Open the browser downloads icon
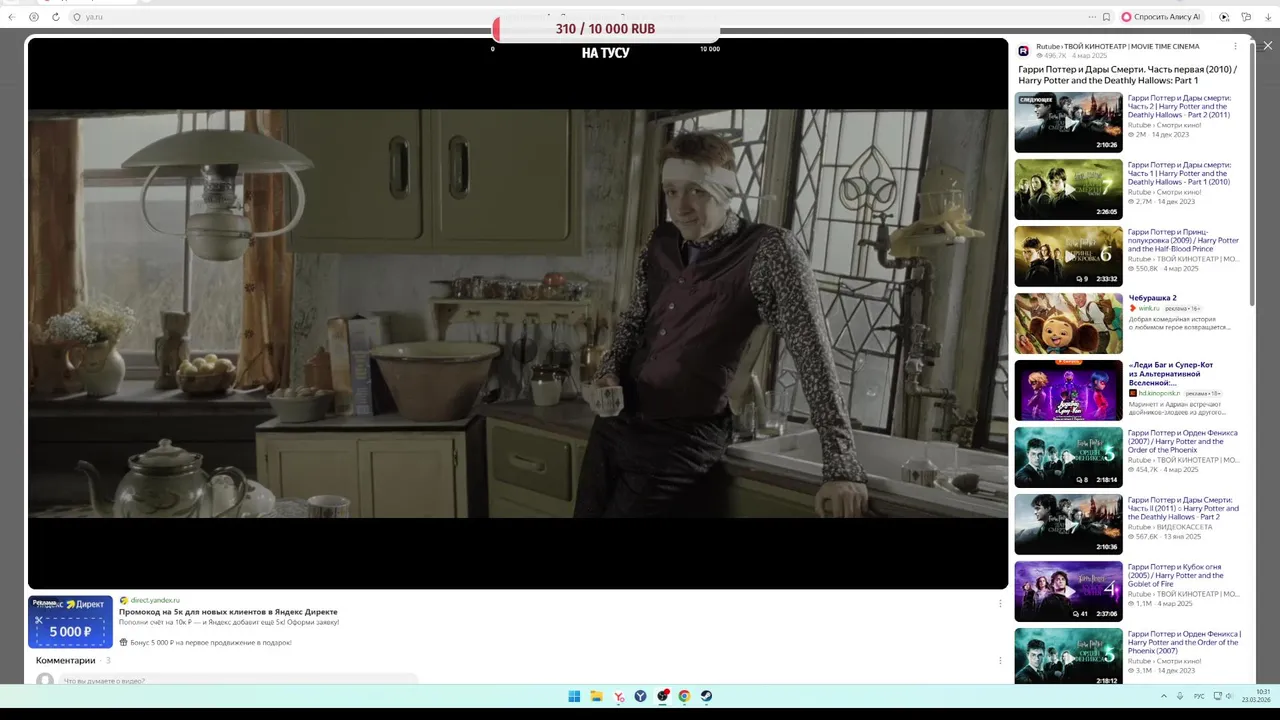Image resolution: width=1280 pixels, height=720 pixels. point(1268,17)
